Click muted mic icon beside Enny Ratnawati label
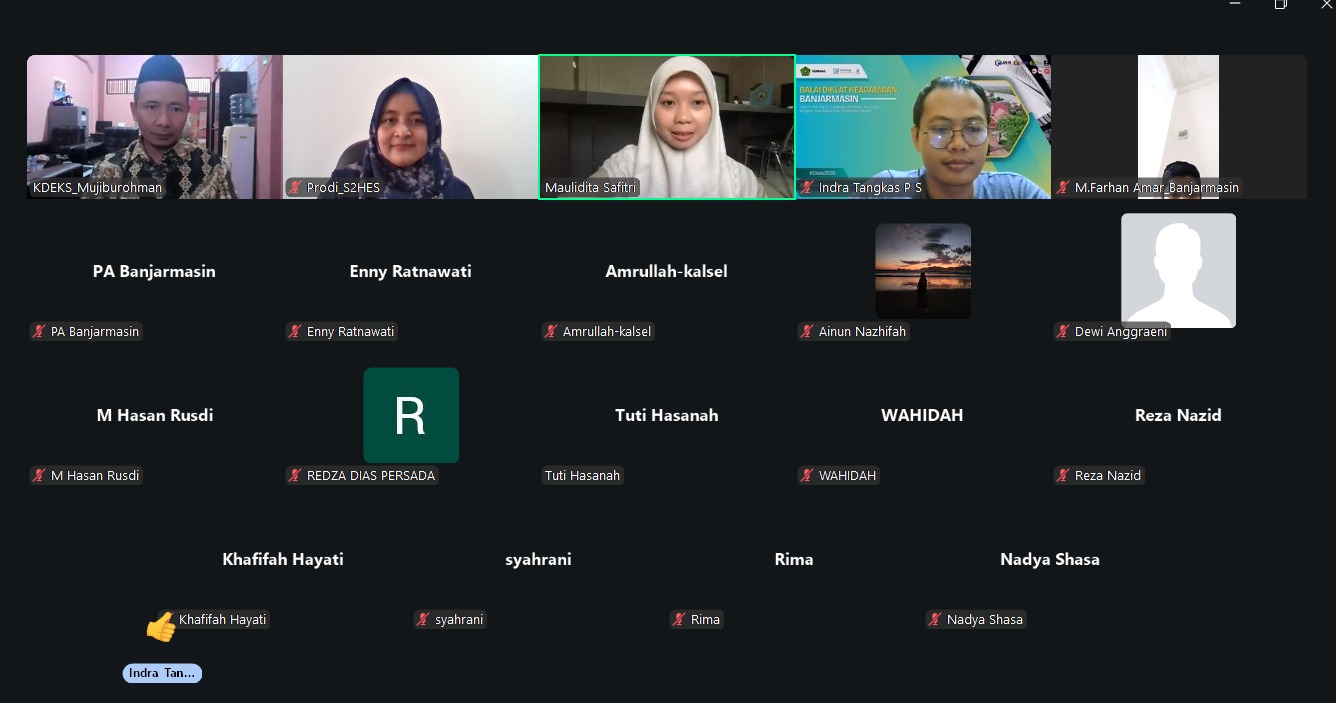This screenshot has width=1336, height=703. [295, 332]
